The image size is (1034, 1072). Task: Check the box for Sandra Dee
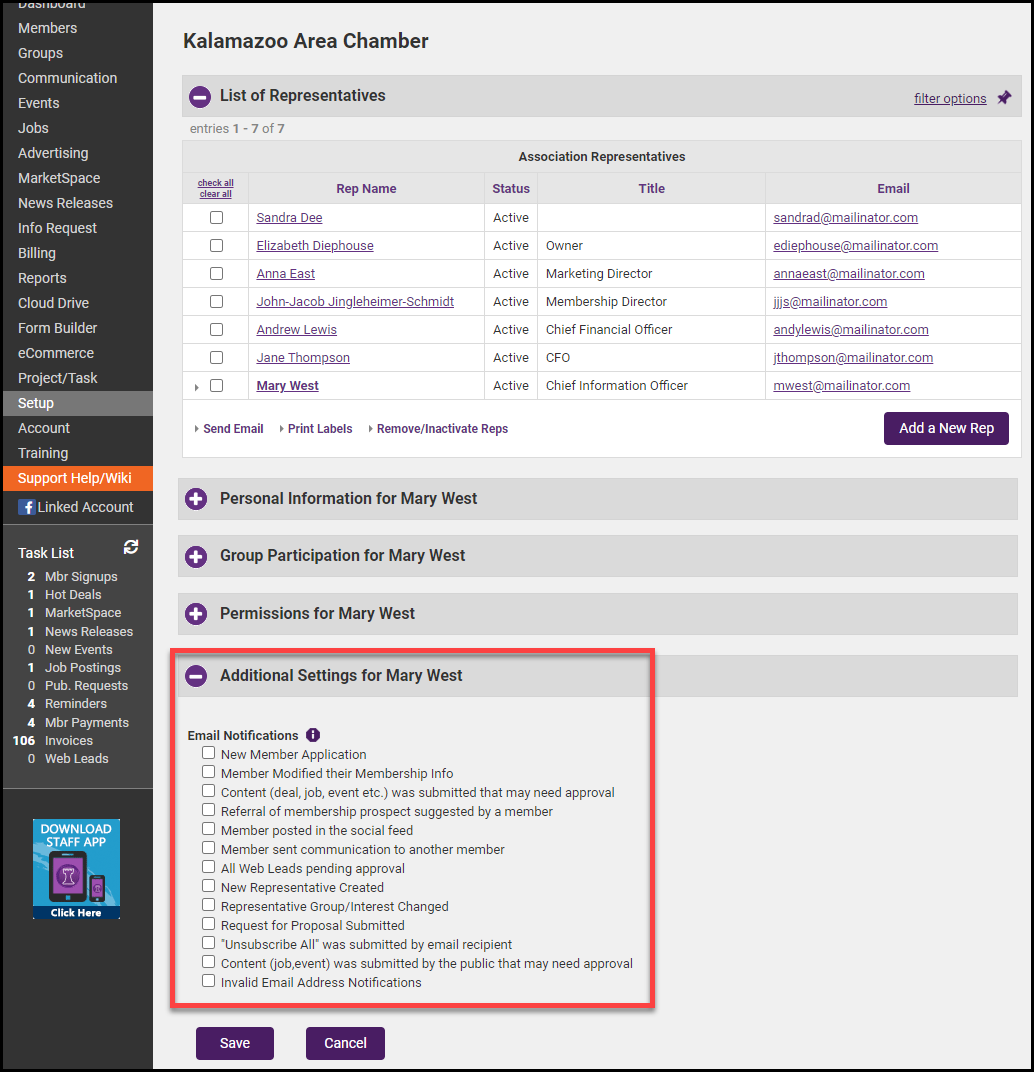click(x=216, y=218)
